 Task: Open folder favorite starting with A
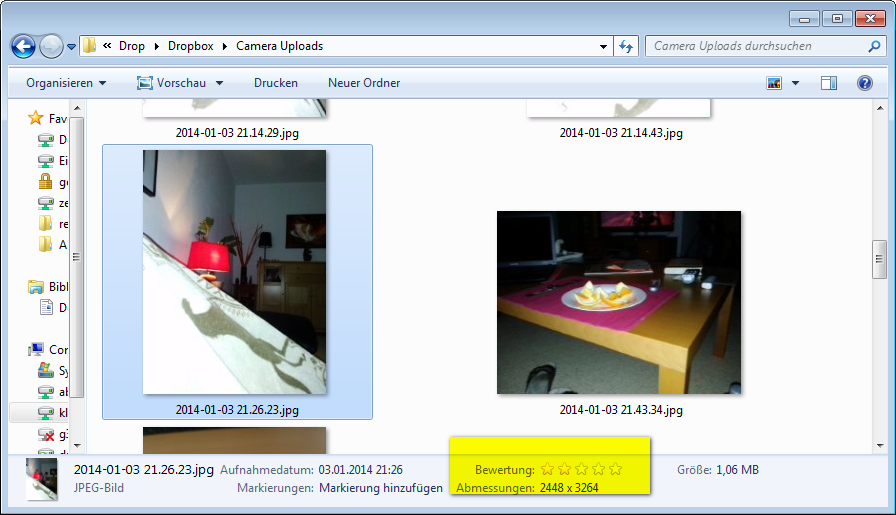click(52, 245)
